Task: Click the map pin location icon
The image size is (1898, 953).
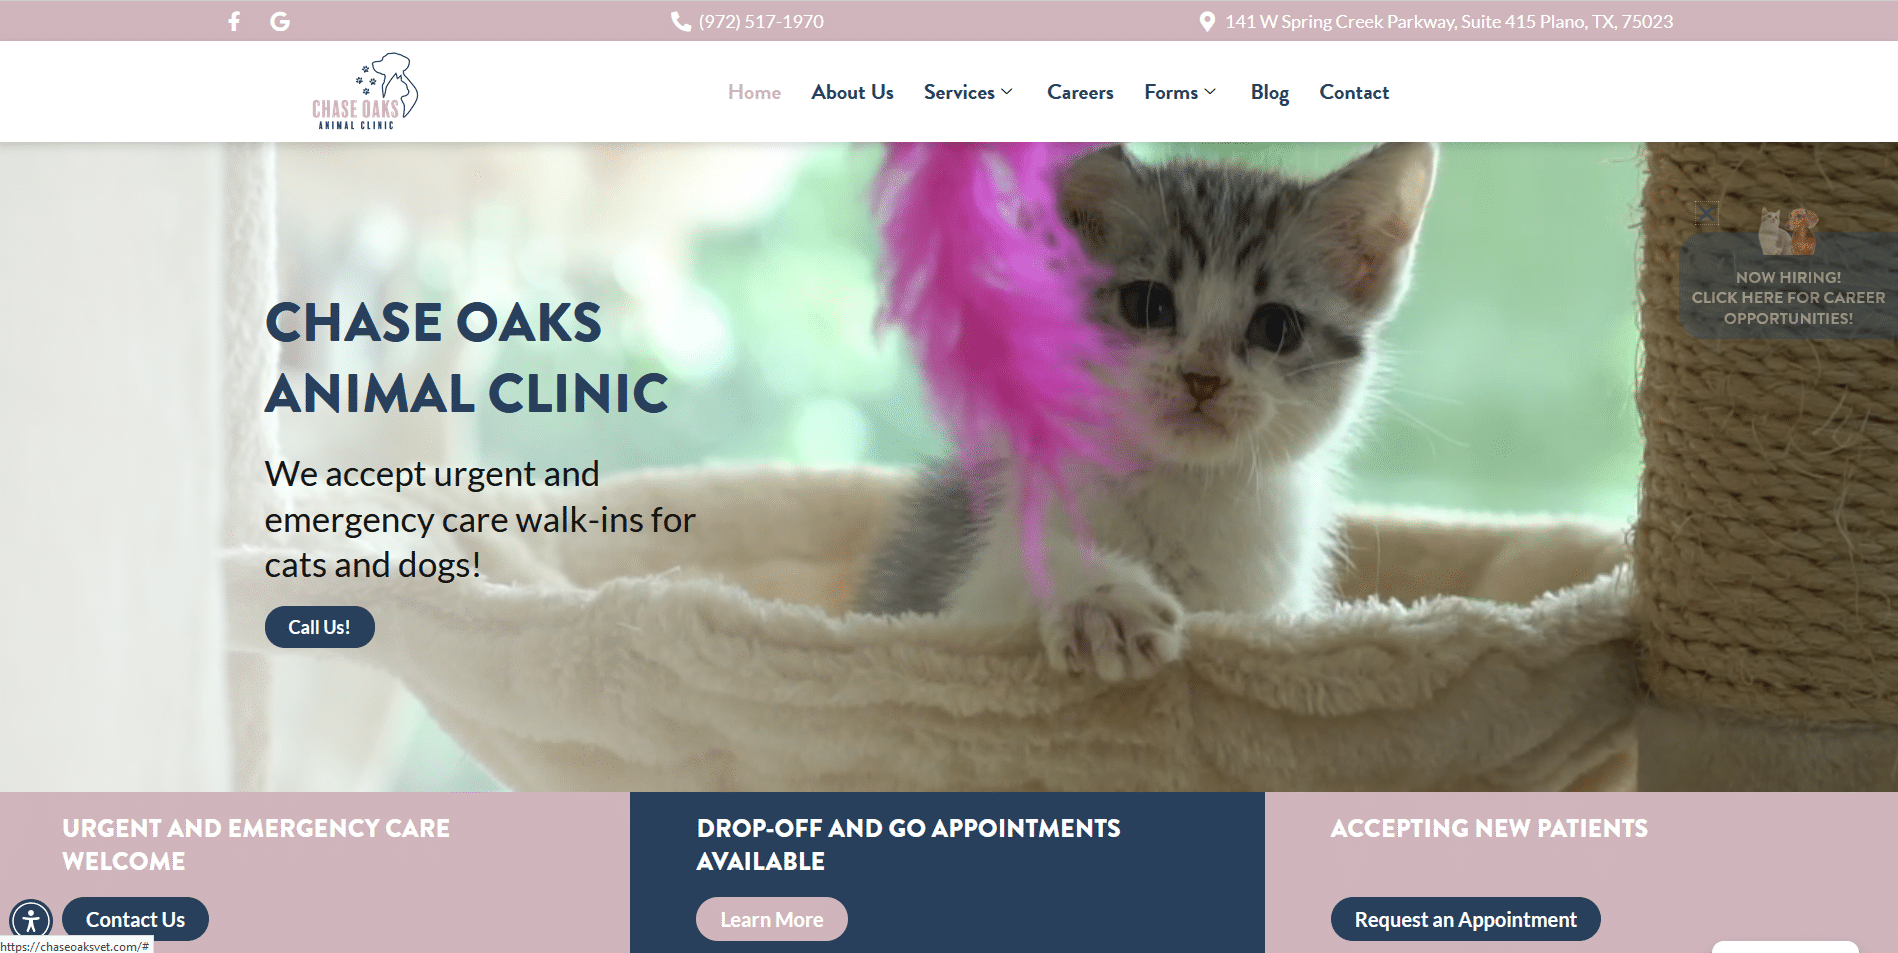Action: coord(1207,21)
